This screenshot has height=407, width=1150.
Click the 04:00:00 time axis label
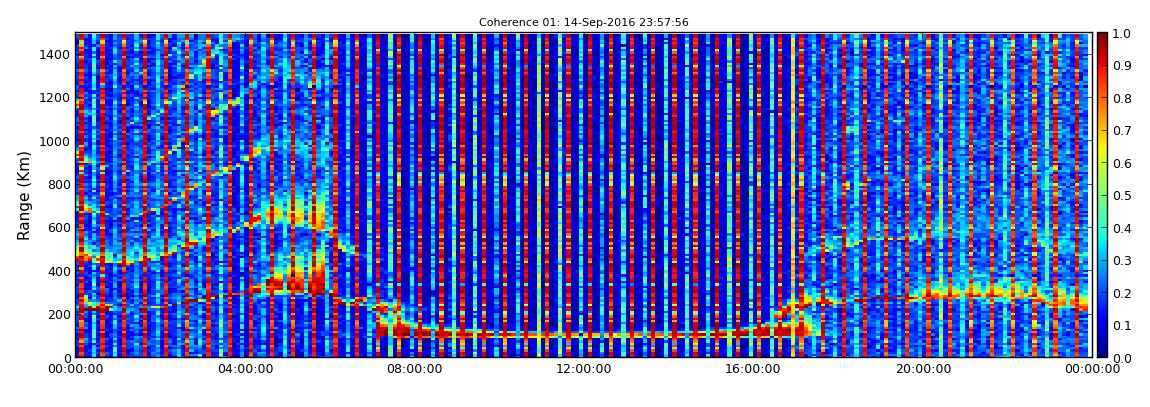245,369
